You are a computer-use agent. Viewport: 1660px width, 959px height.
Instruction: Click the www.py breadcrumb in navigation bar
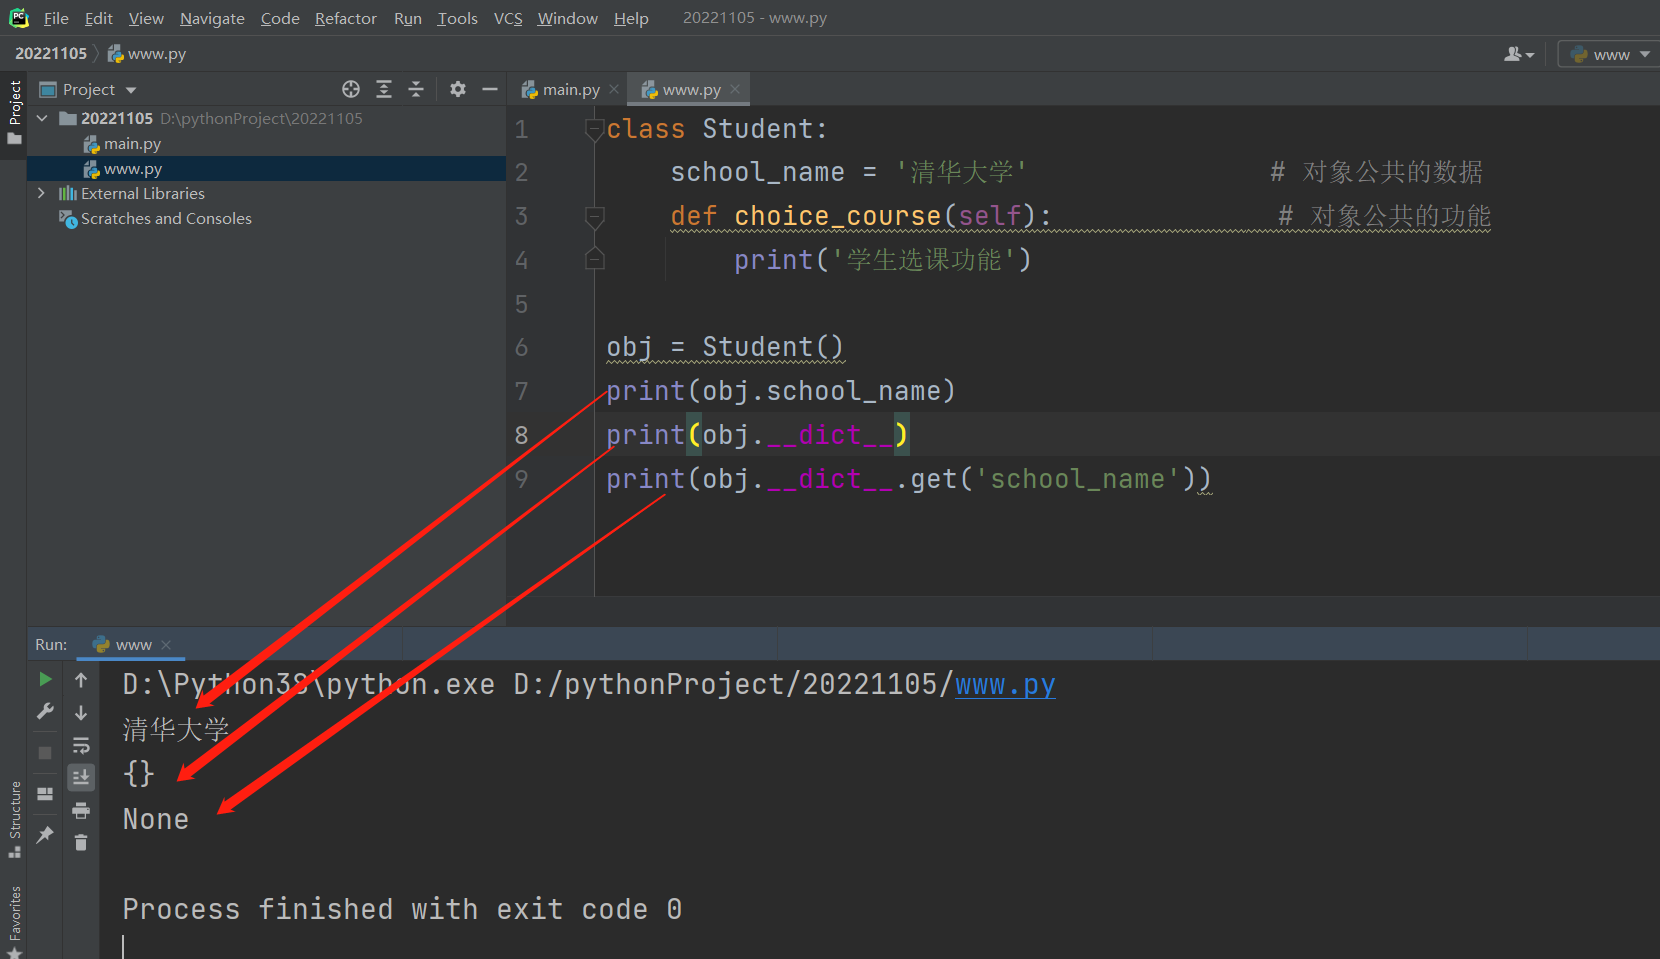point(147,54)
